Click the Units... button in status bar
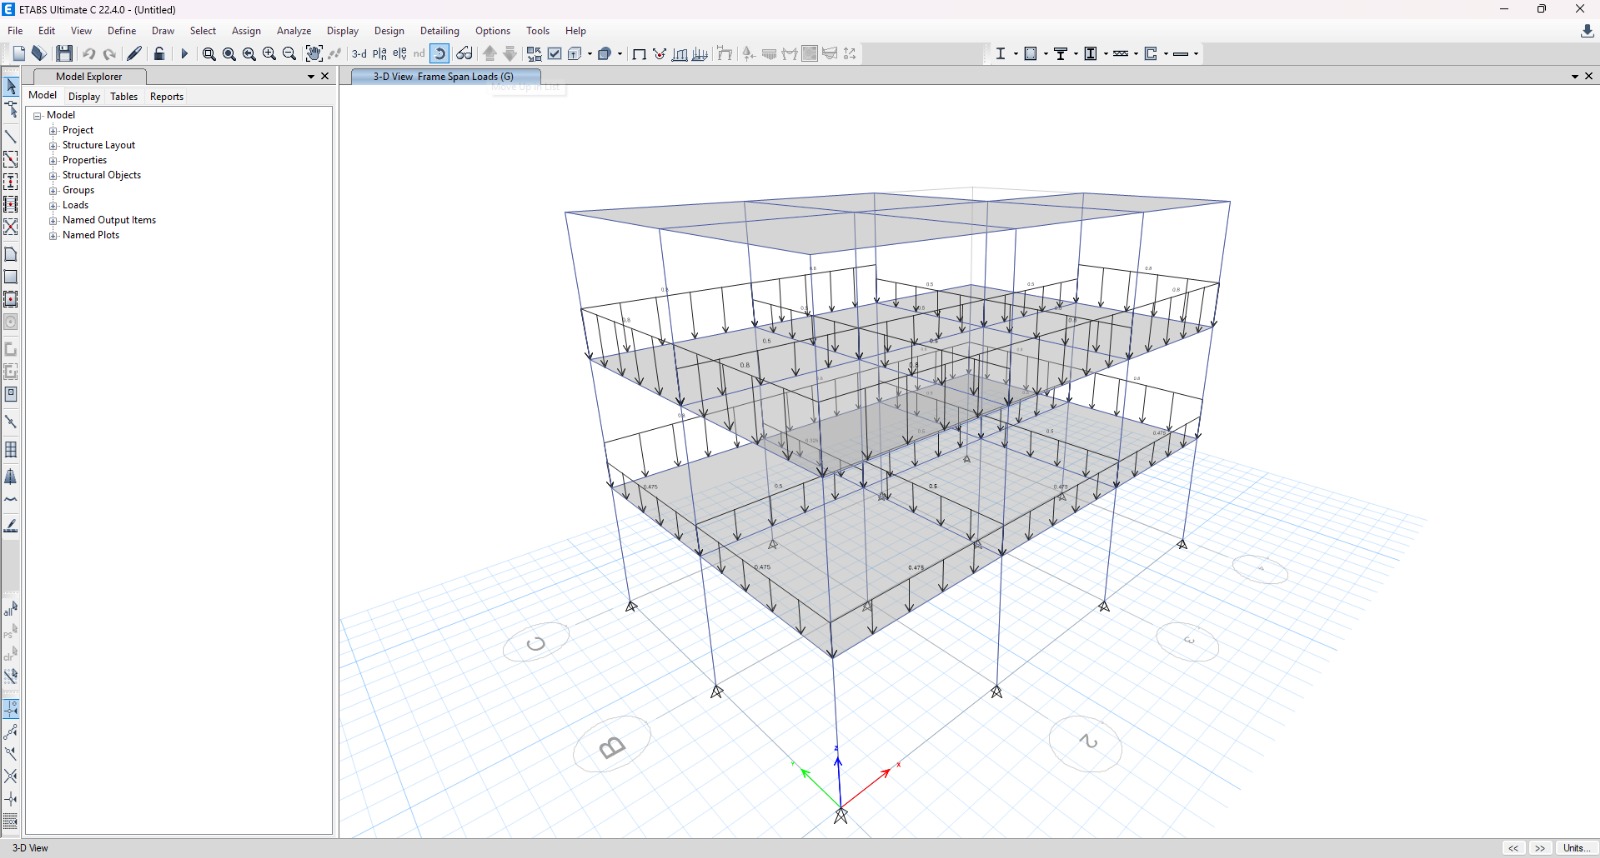Screen dimensions: 1600x858 click(x=1576, y=848)
